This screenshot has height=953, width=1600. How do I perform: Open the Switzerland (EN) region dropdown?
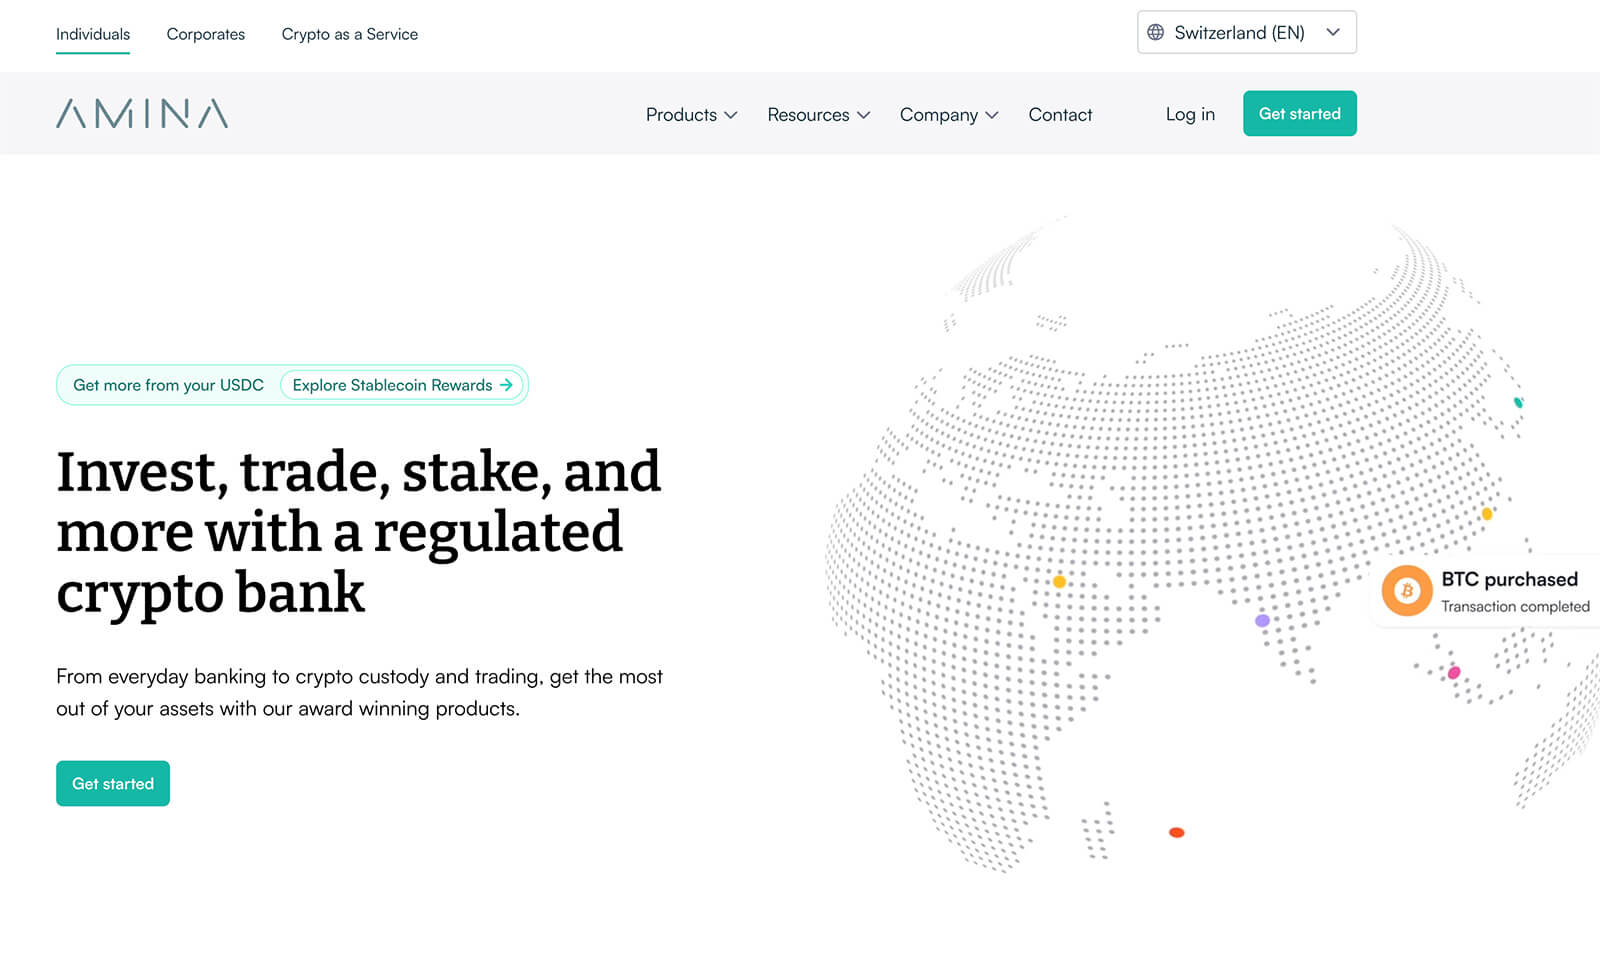[1246, 32]
